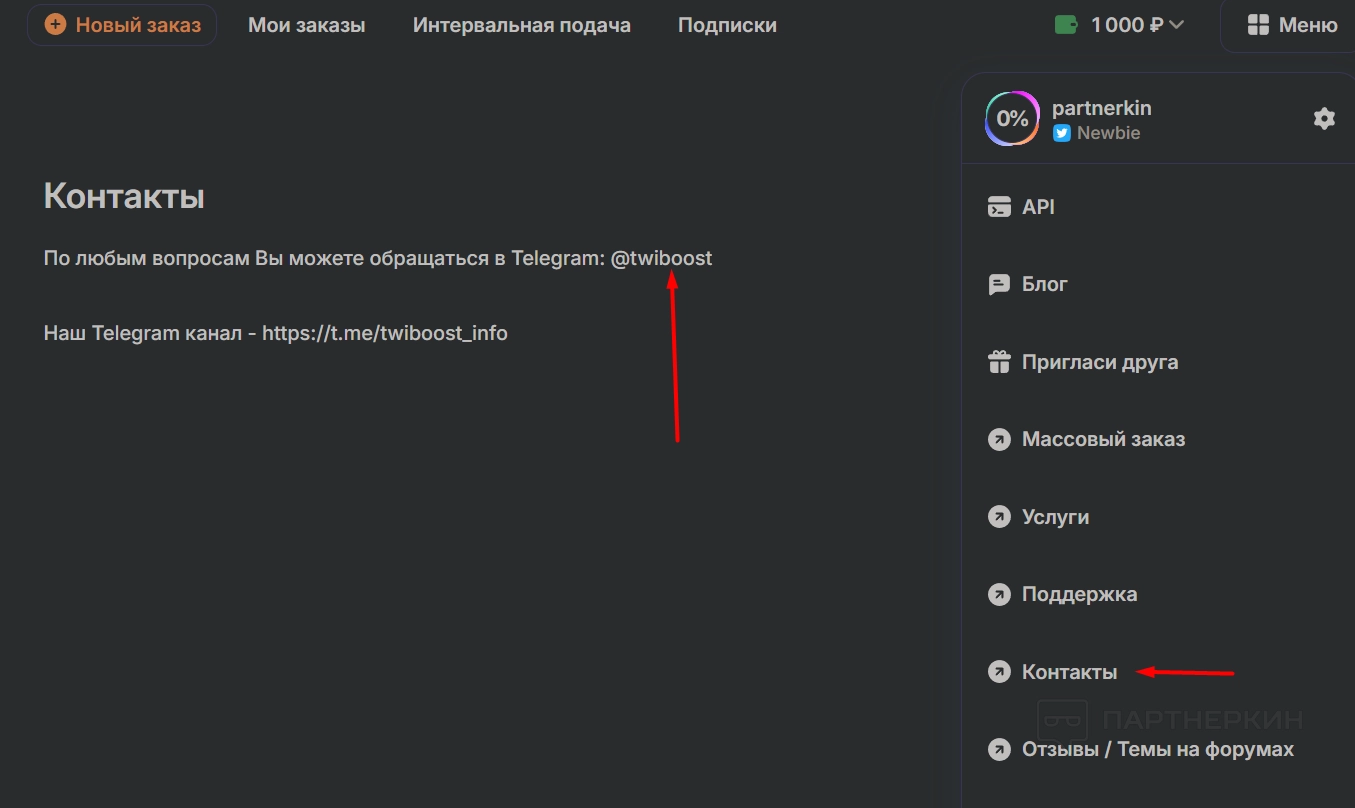Expand the 1 000 ₽ balance dropdown
Image resolution: width=1355 pixels, height=808 pixels.
click(x=1176, y=25)
